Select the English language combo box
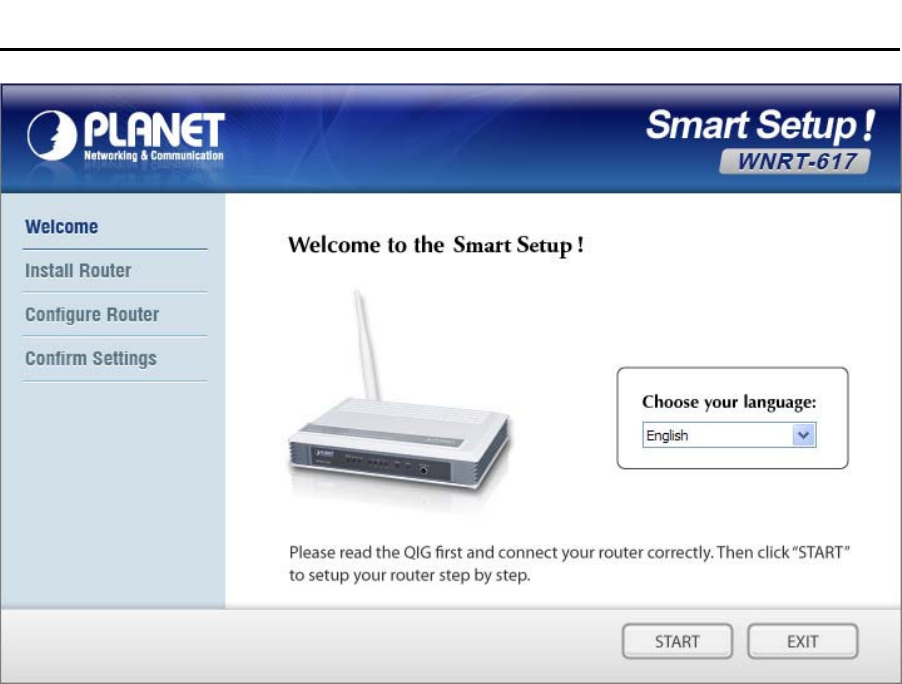The image size is (902, 684). (x=729, y=435)
